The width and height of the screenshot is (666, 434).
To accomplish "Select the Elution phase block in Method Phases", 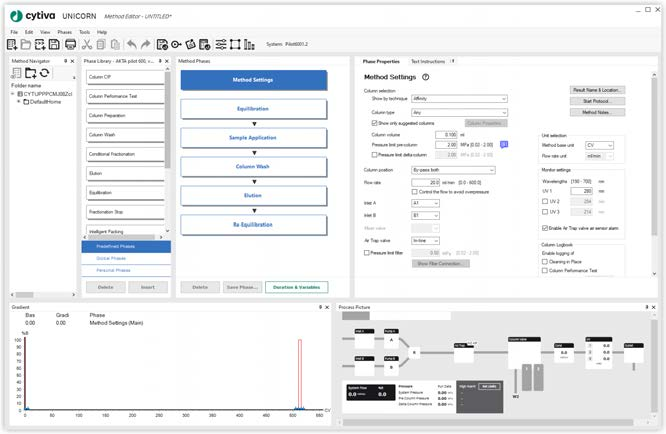I will point(254,196).
